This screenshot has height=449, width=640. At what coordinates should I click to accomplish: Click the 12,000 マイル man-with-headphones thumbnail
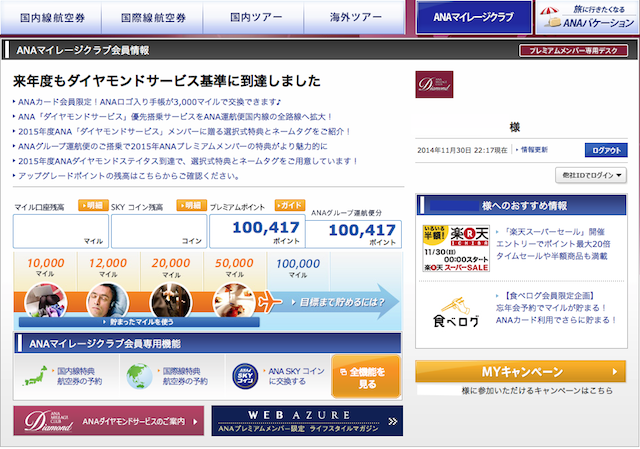tap(108, 301)
